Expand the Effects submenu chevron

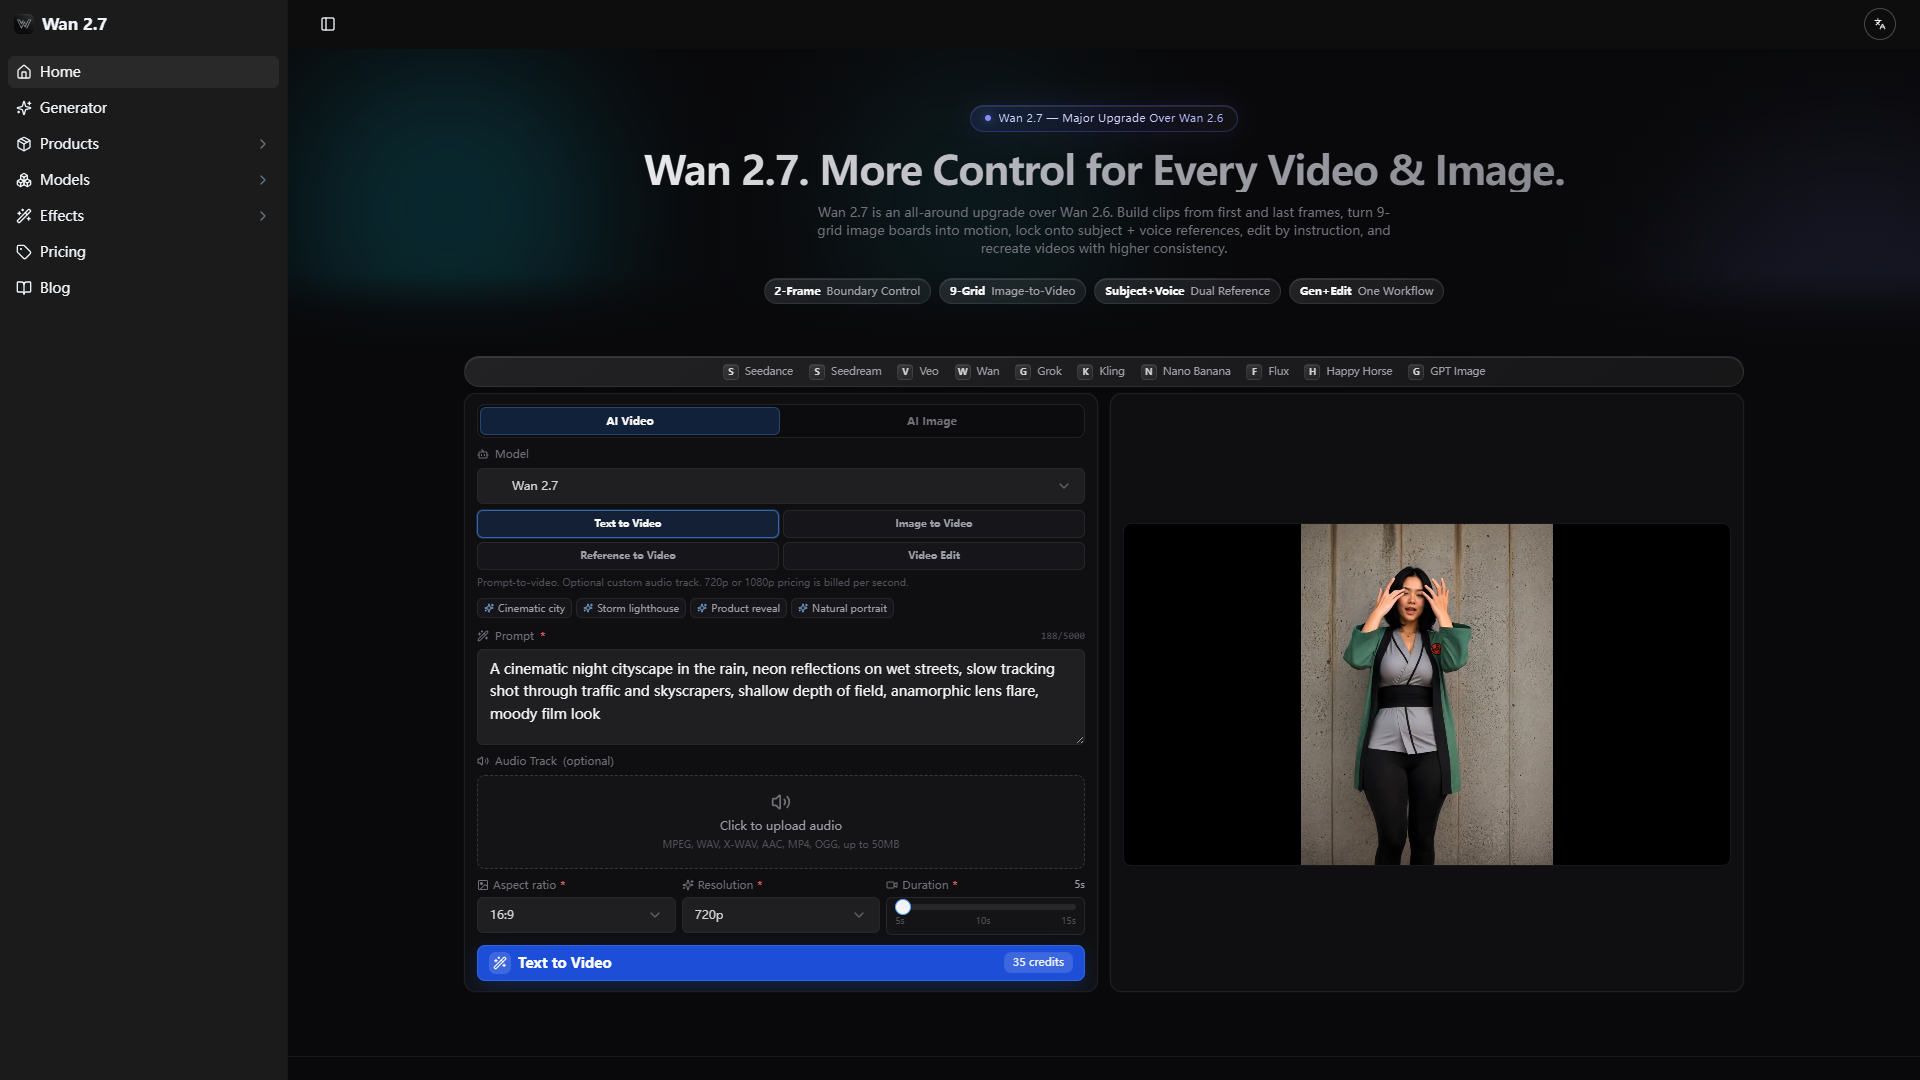tap(263, 216)
